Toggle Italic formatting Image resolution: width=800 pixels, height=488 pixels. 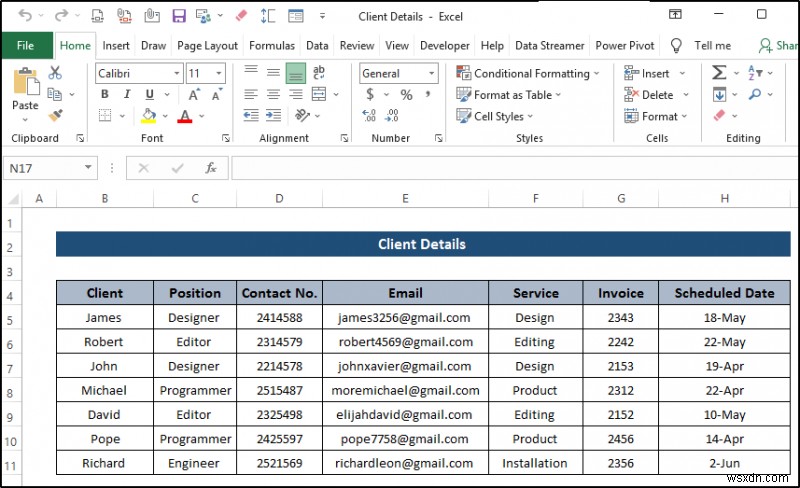coord(127,94)
